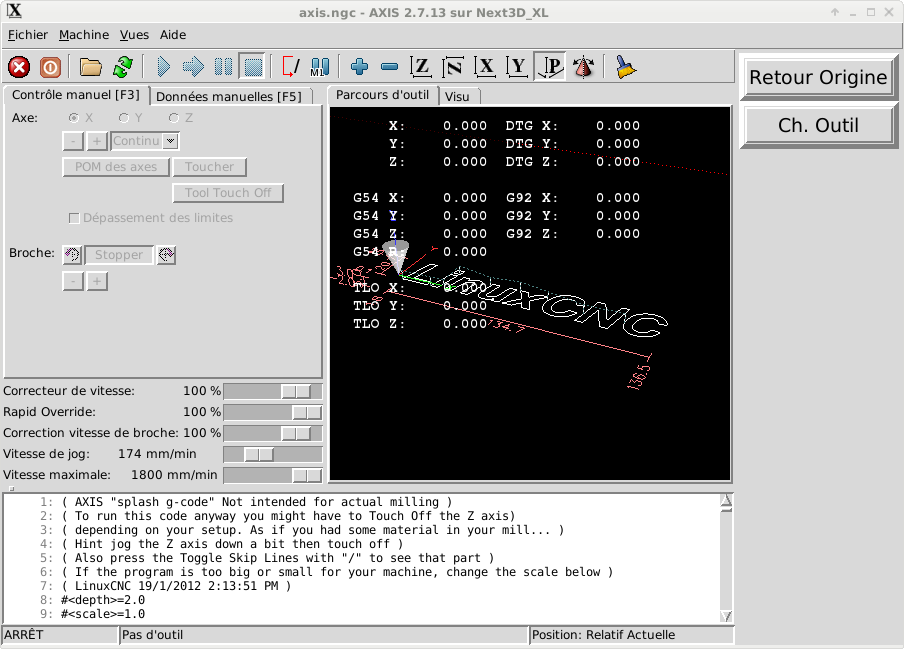Viewport: 904px width, 649px height.
Task: Open the Vues menu
Action: (134, 35)
